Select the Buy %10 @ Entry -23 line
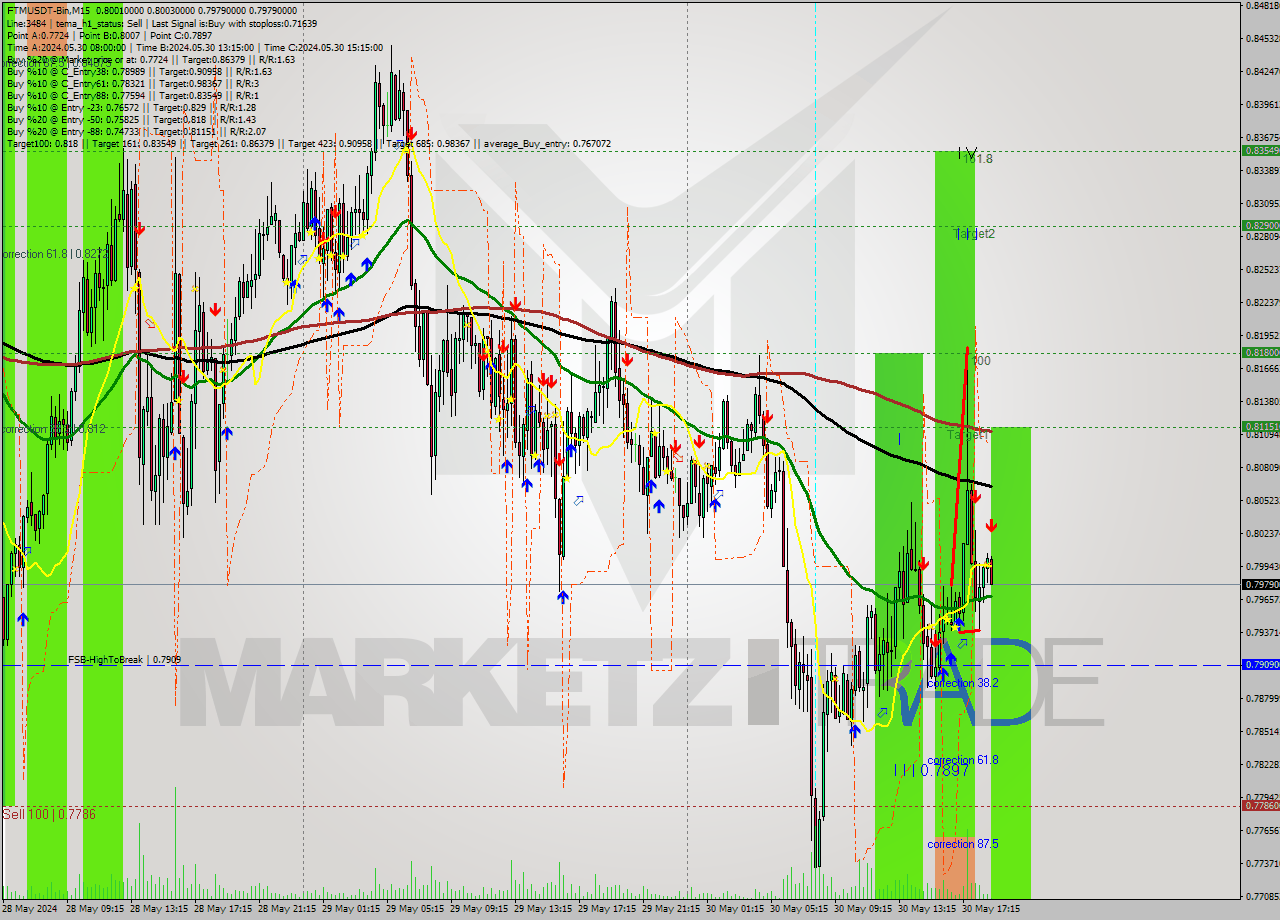 click(x=131, y=107)
